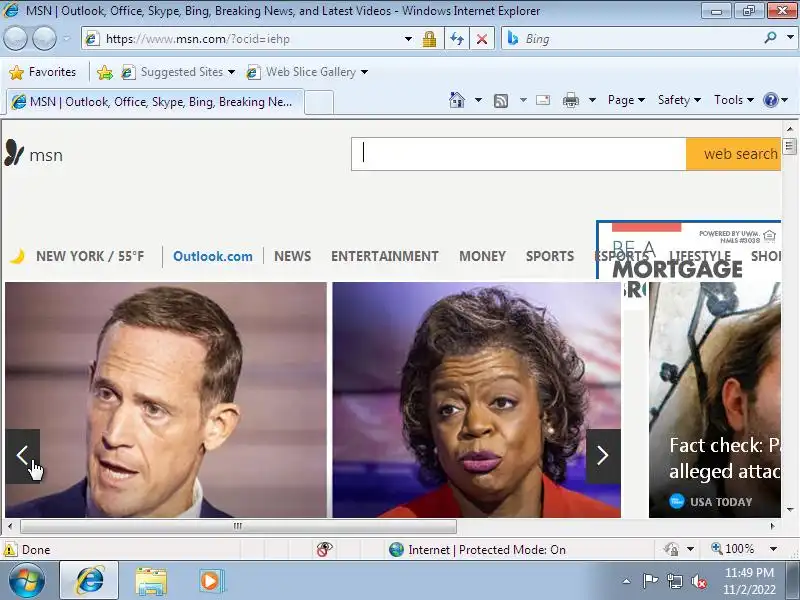The height and width of the screenshot is (600, 800).
Task: Click the privacy report eye icon
Action: [324, 549]
